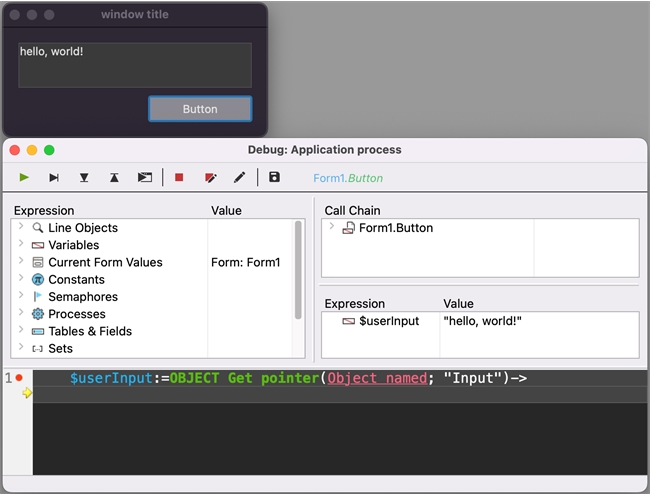Image resolution: width=650 pixels, height=494 pixels.
Task: Select the Constants item in expression list
Action: pyautogui.click(x=76, y=280)
